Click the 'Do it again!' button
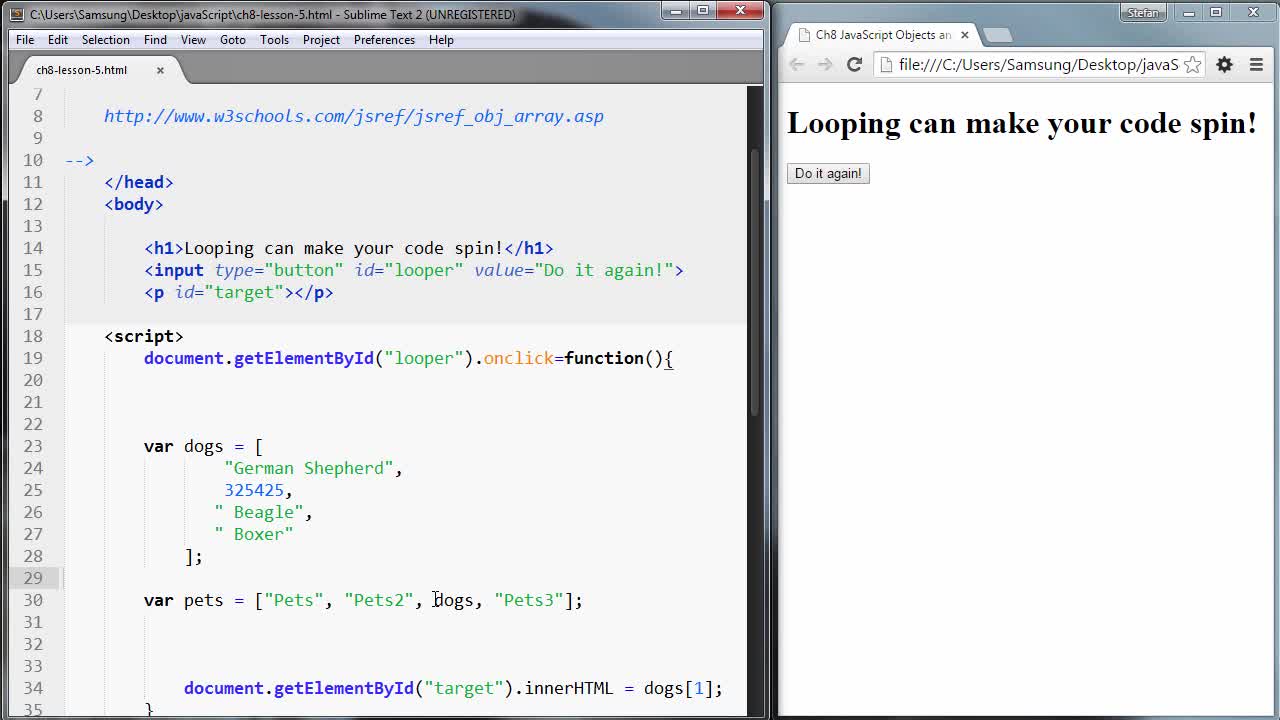The width and height of the screenshot is (1280, 720). (x=828, y=173)
